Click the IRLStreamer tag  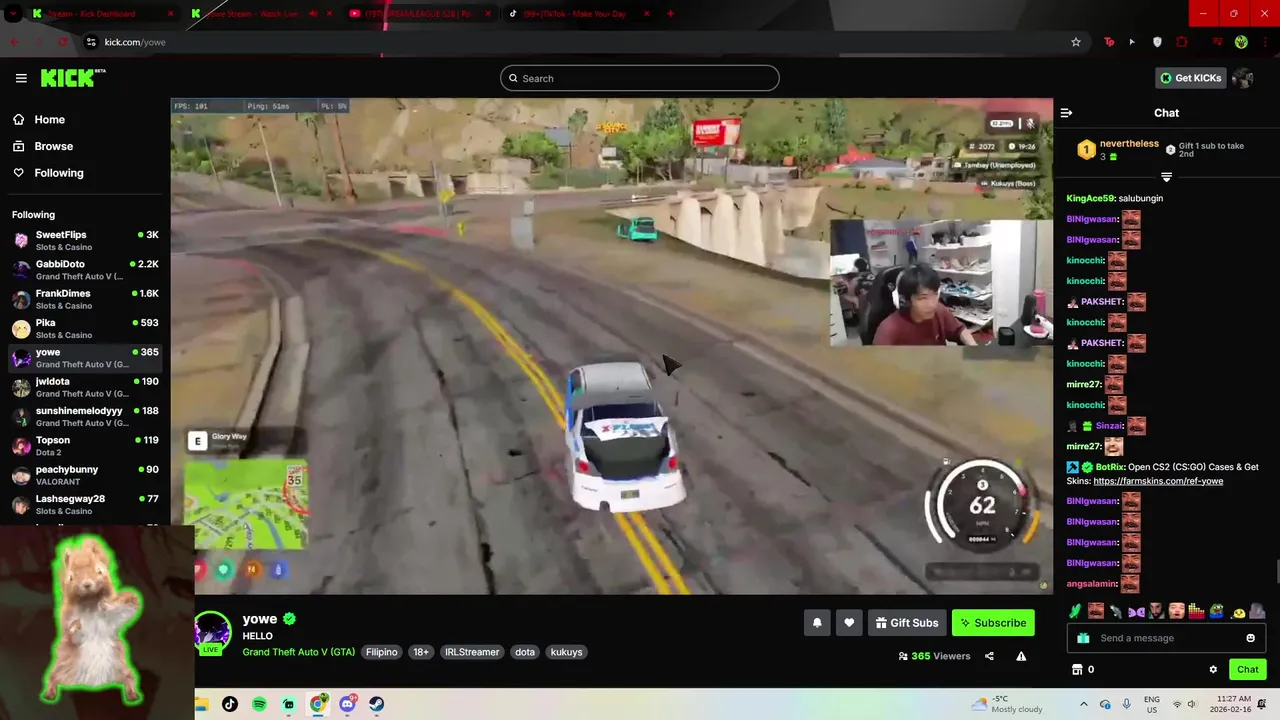[472, 652]
